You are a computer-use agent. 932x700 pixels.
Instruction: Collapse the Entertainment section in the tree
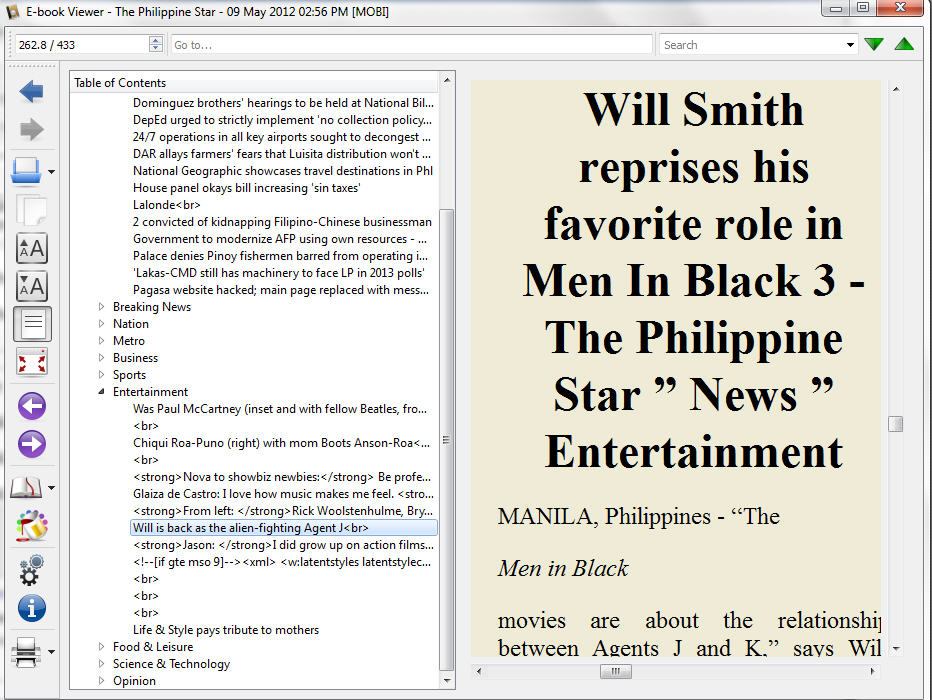[x=102, y=392]
